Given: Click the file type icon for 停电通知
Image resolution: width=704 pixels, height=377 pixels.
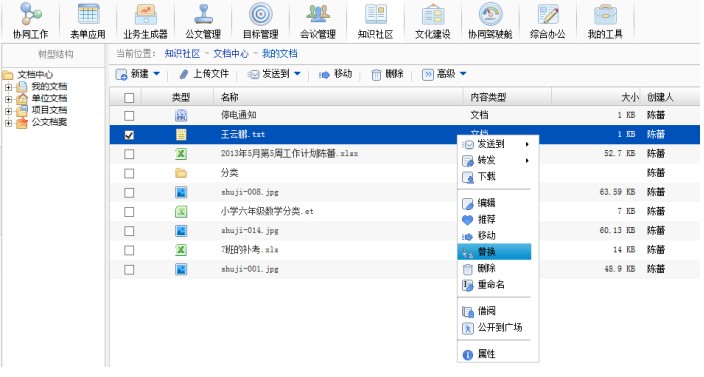Looking at the screenshot, I should point(181,115).
